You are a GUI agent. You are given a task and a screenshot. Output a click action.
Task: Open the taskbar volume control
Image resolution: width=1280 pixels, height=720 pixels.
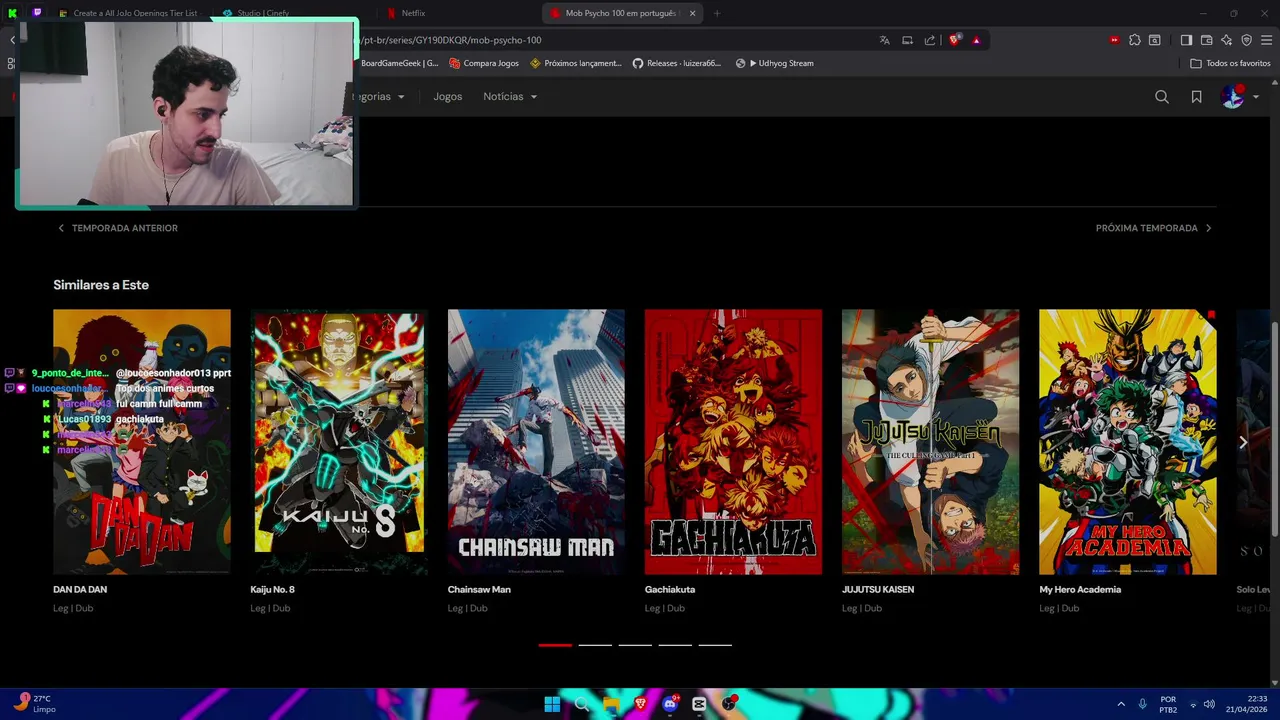click(1209, 704)
